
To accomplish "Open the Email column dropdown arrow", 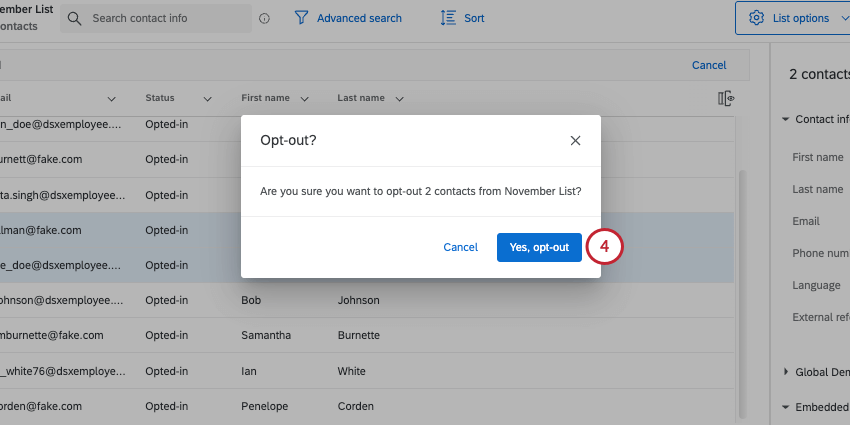I will click(112, 99).
